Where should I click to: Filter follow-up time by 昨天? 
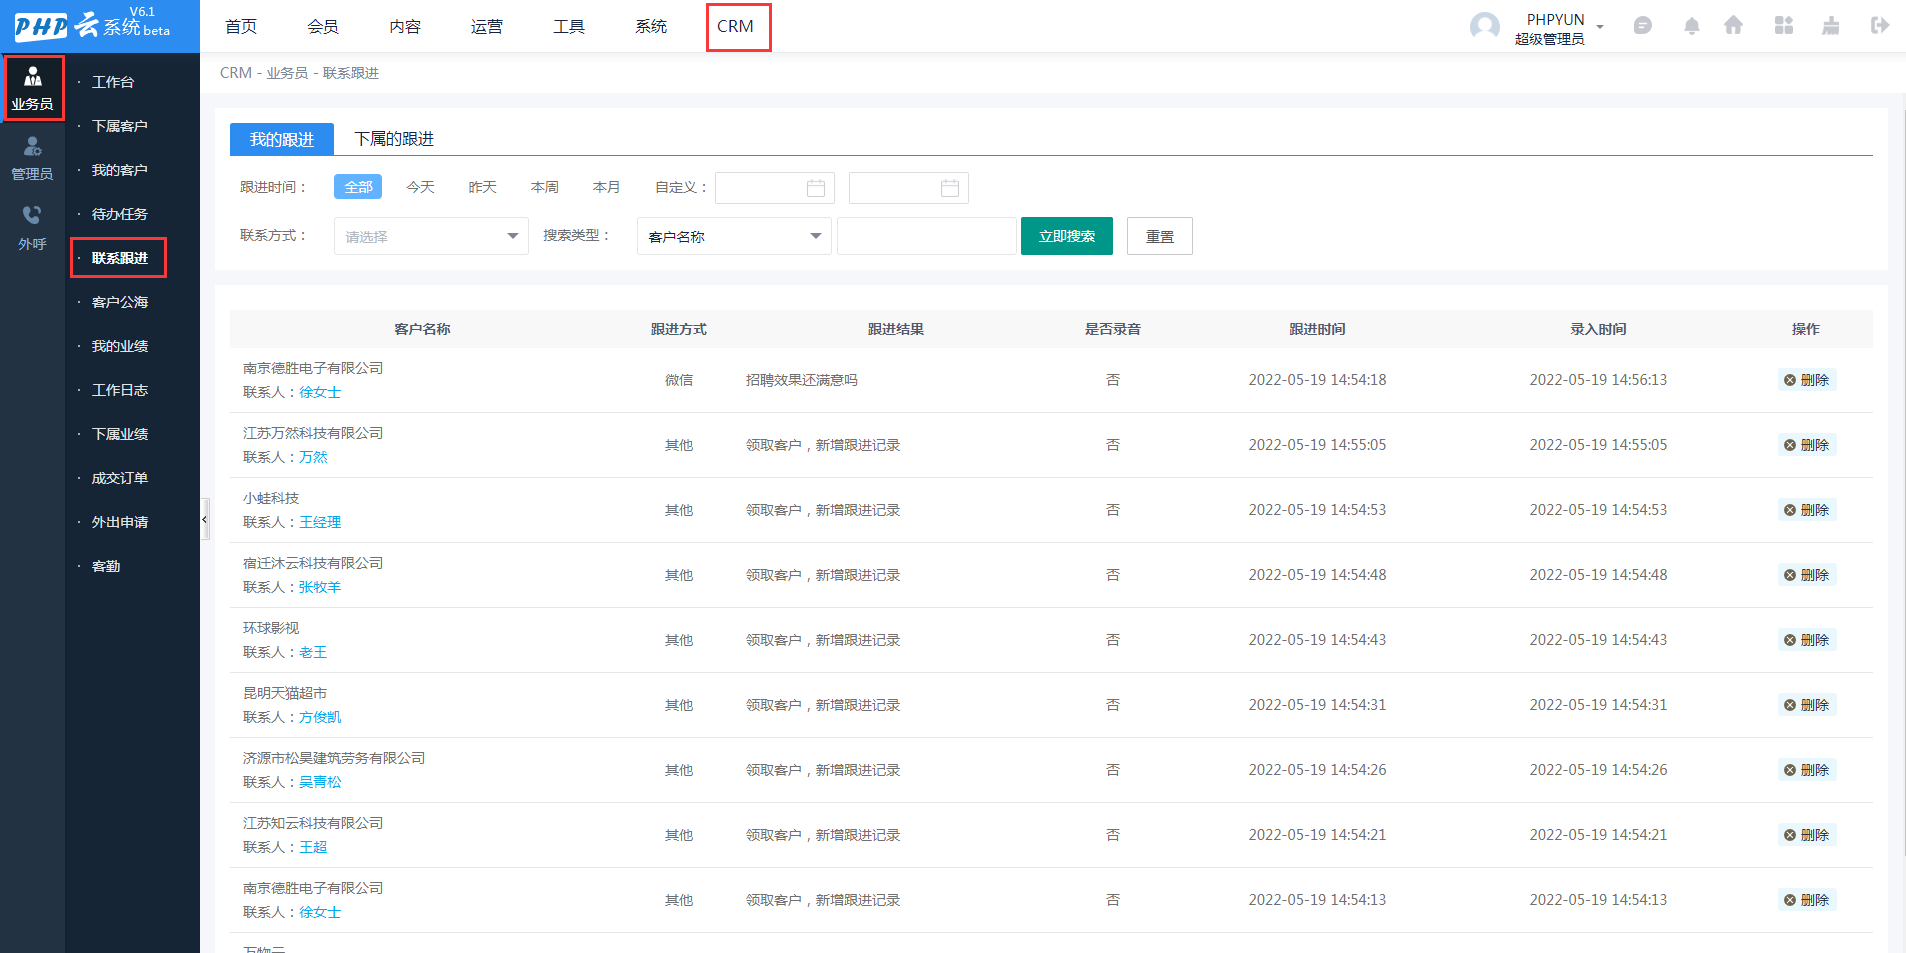482,187
